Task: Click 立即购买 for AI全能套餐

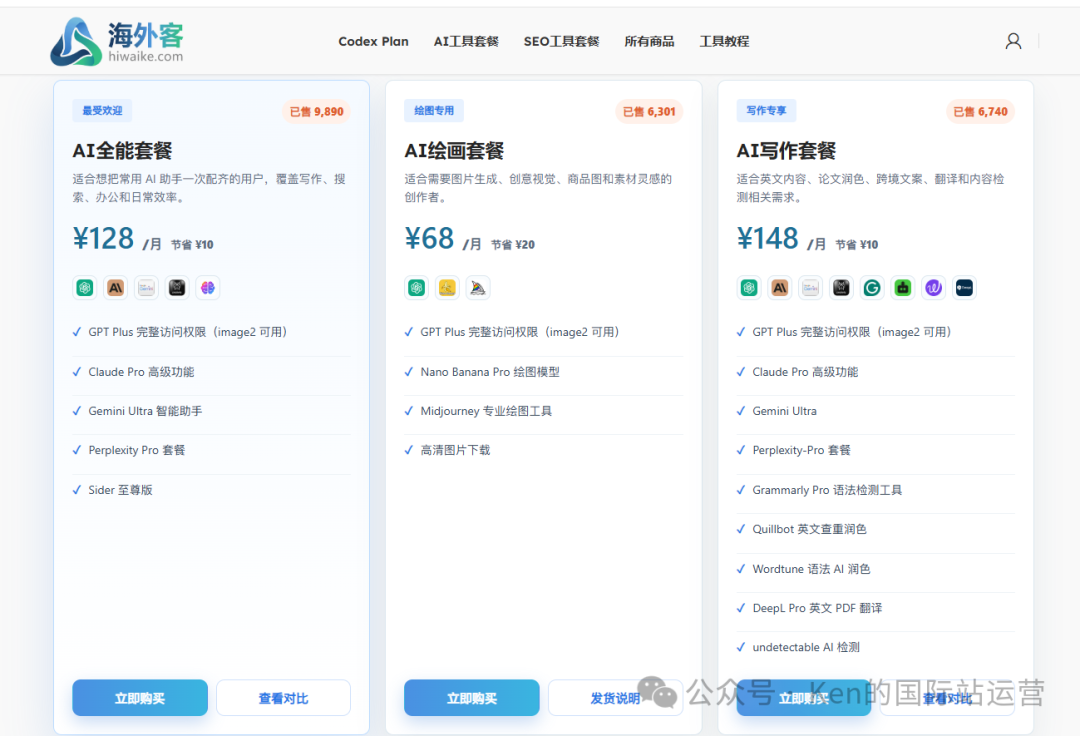Action: point(140,698)
